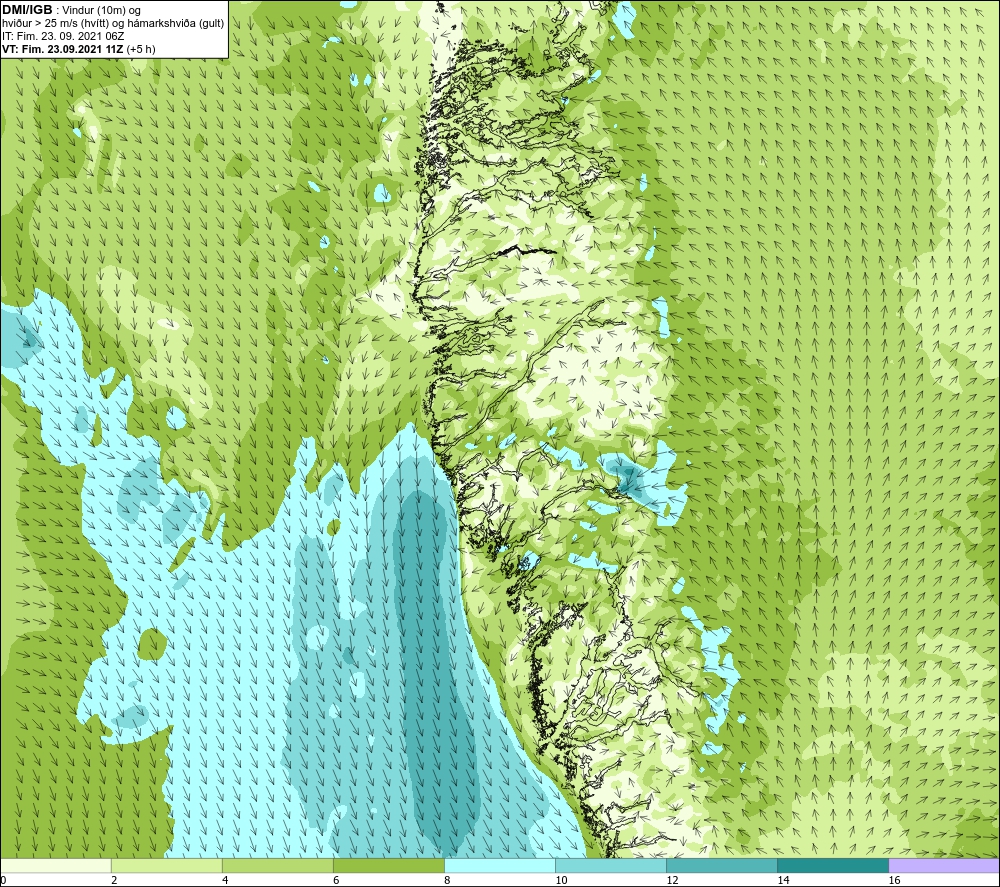Click legend scale label '2'

[114, 880]
